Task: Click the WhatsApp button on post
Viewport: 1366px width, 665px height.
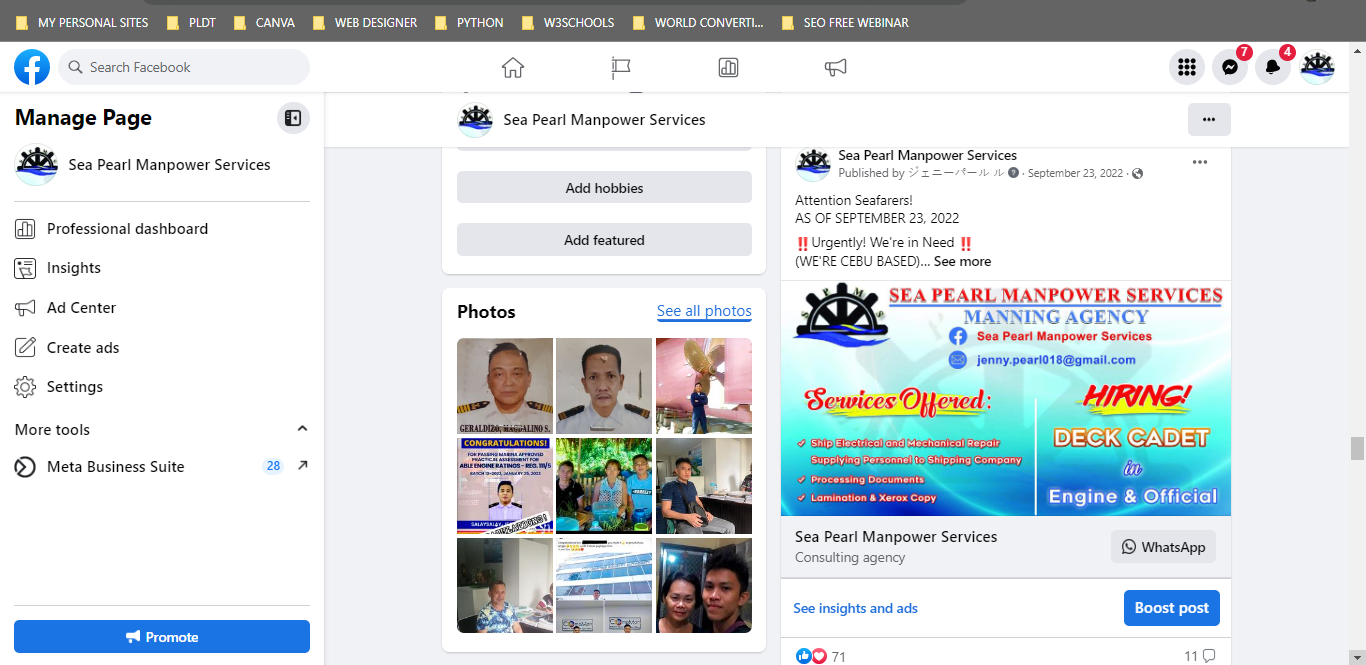Action: pos(1163,547)
